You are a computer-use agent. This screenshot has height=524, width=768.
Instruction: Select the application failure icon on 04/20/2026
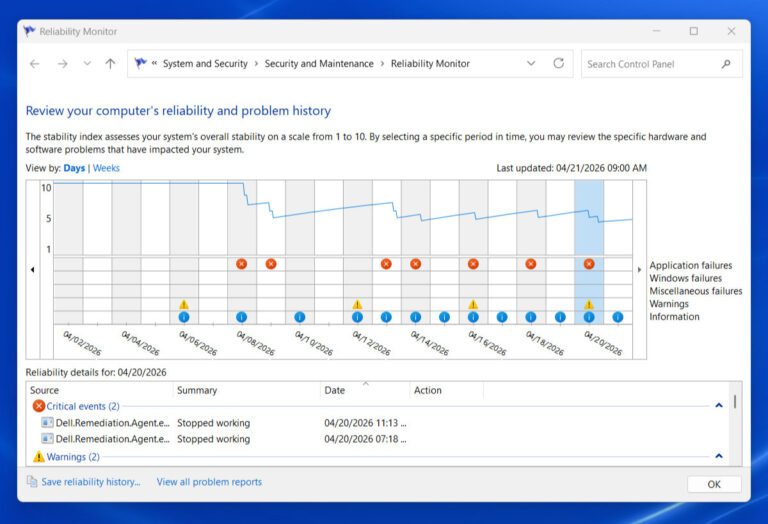click(589, 264)
